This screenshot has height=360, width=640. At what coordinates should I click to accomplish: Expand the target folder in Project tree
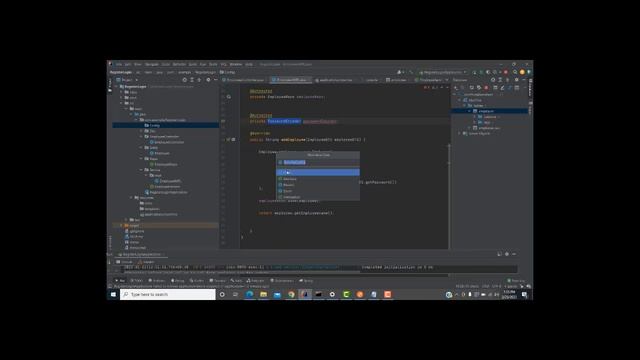coord(121,225)
